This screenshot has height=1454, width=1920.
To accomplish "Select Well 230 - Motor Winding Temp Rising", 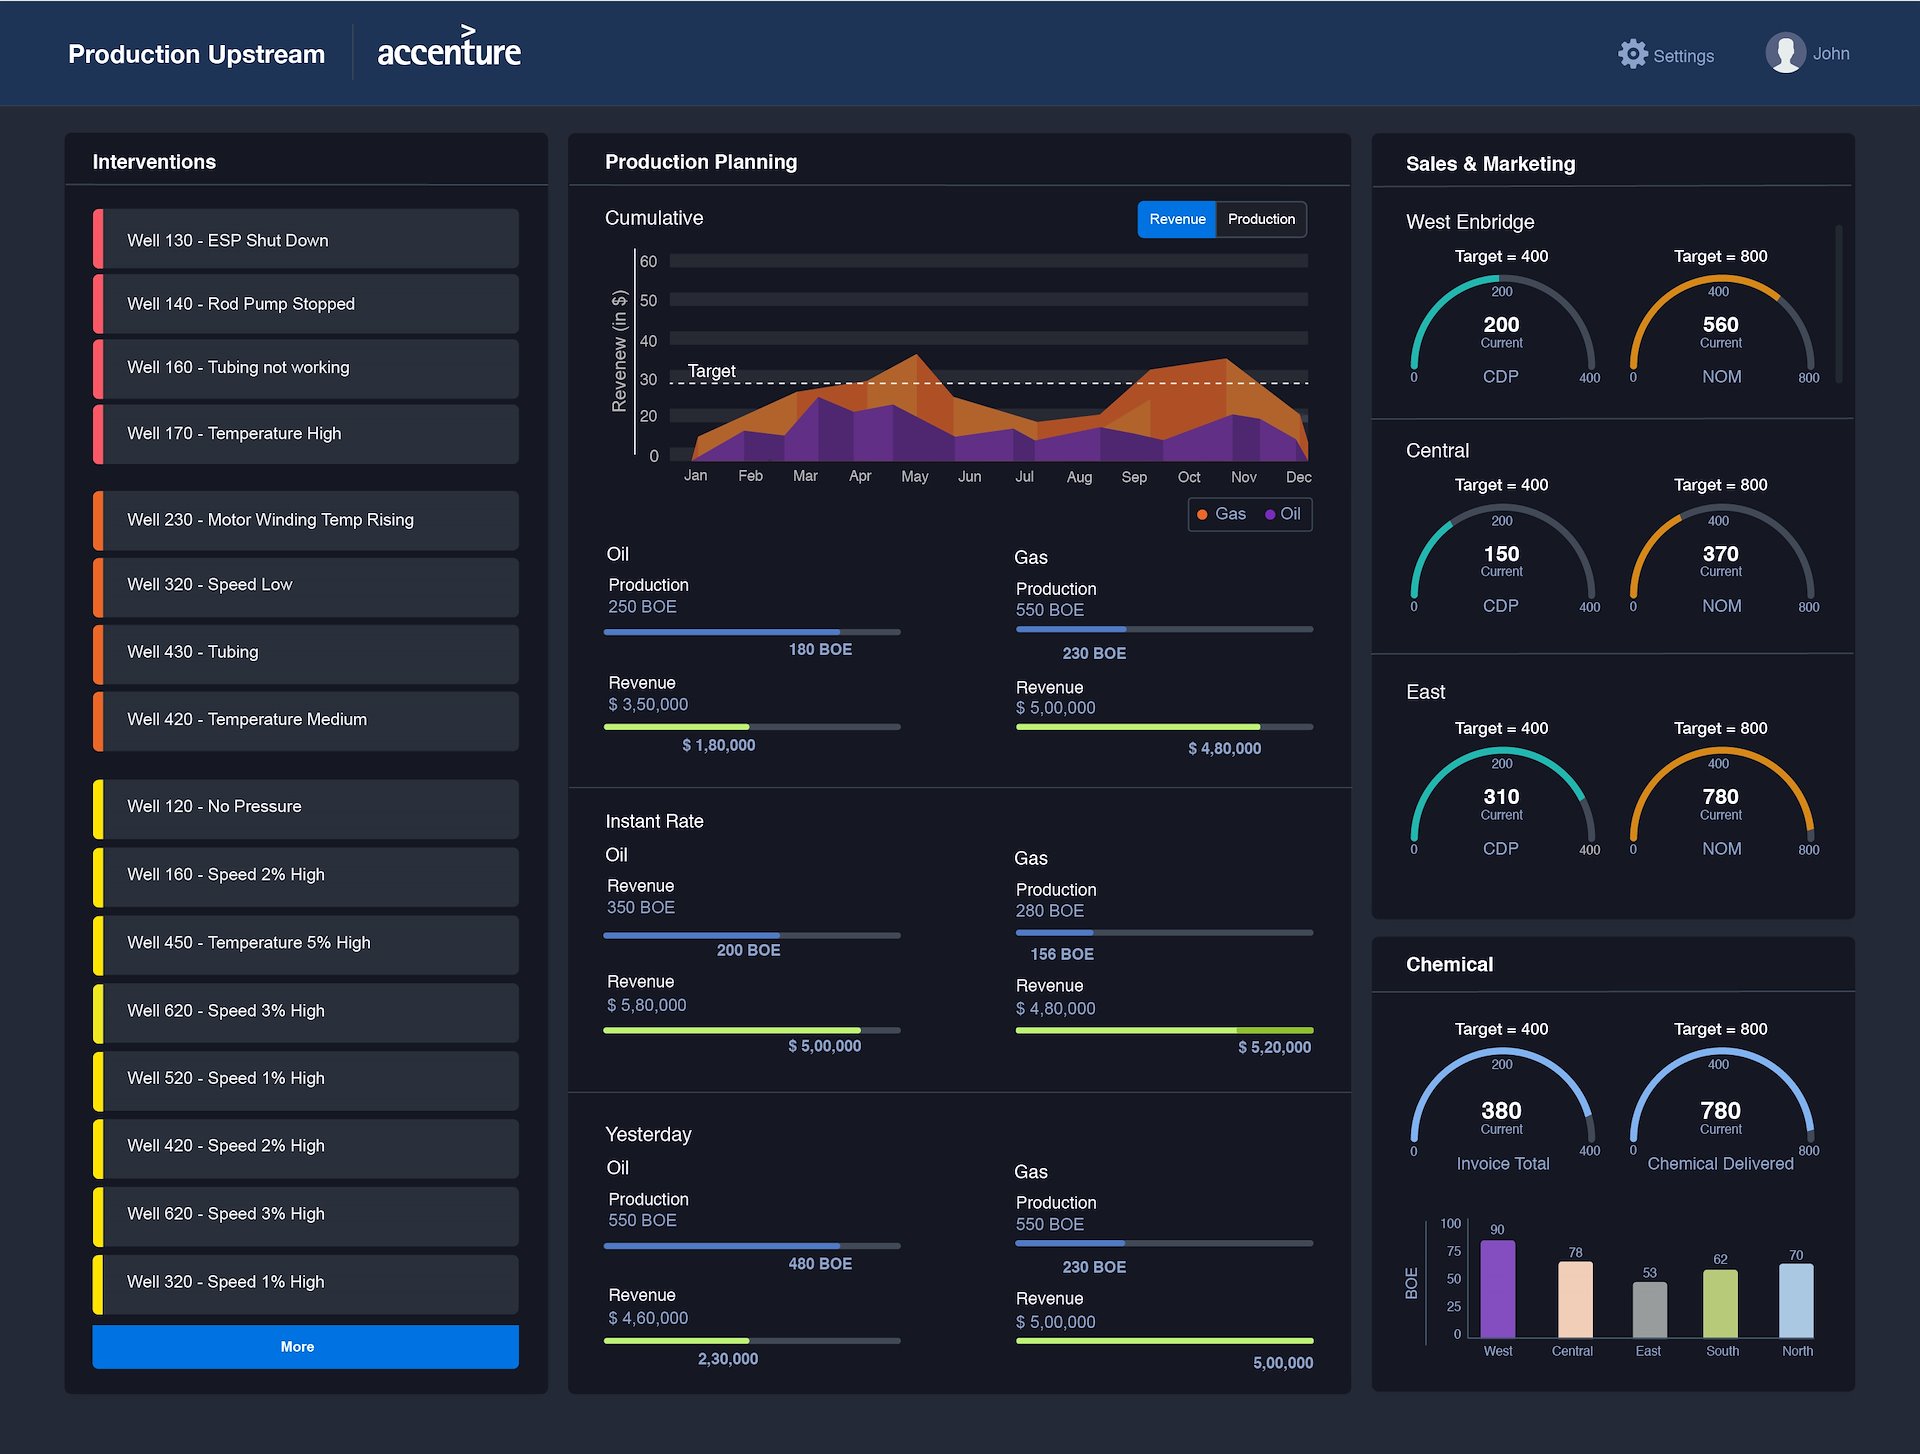I will [306, 520].
